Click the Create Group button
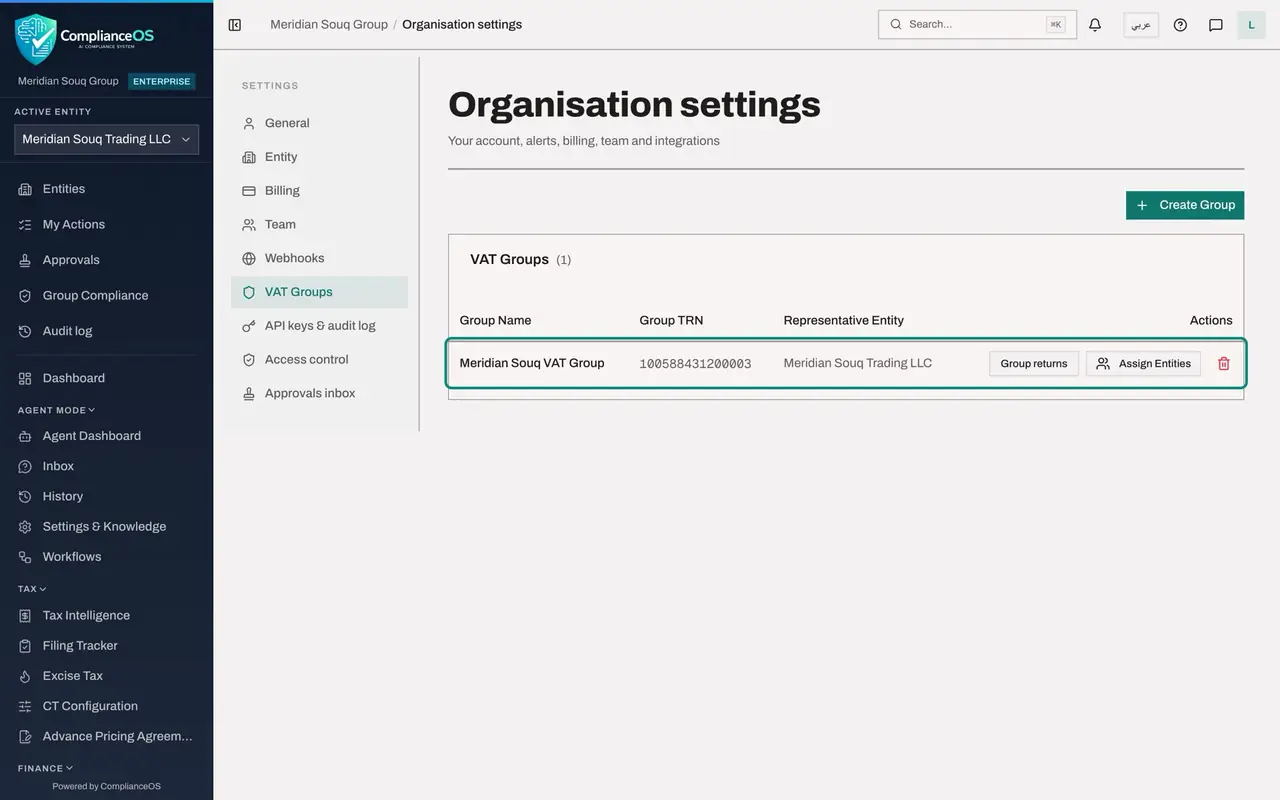The width and height of the screenshot is (1280, 800). pyautogui.click(x=1185, y=205)
